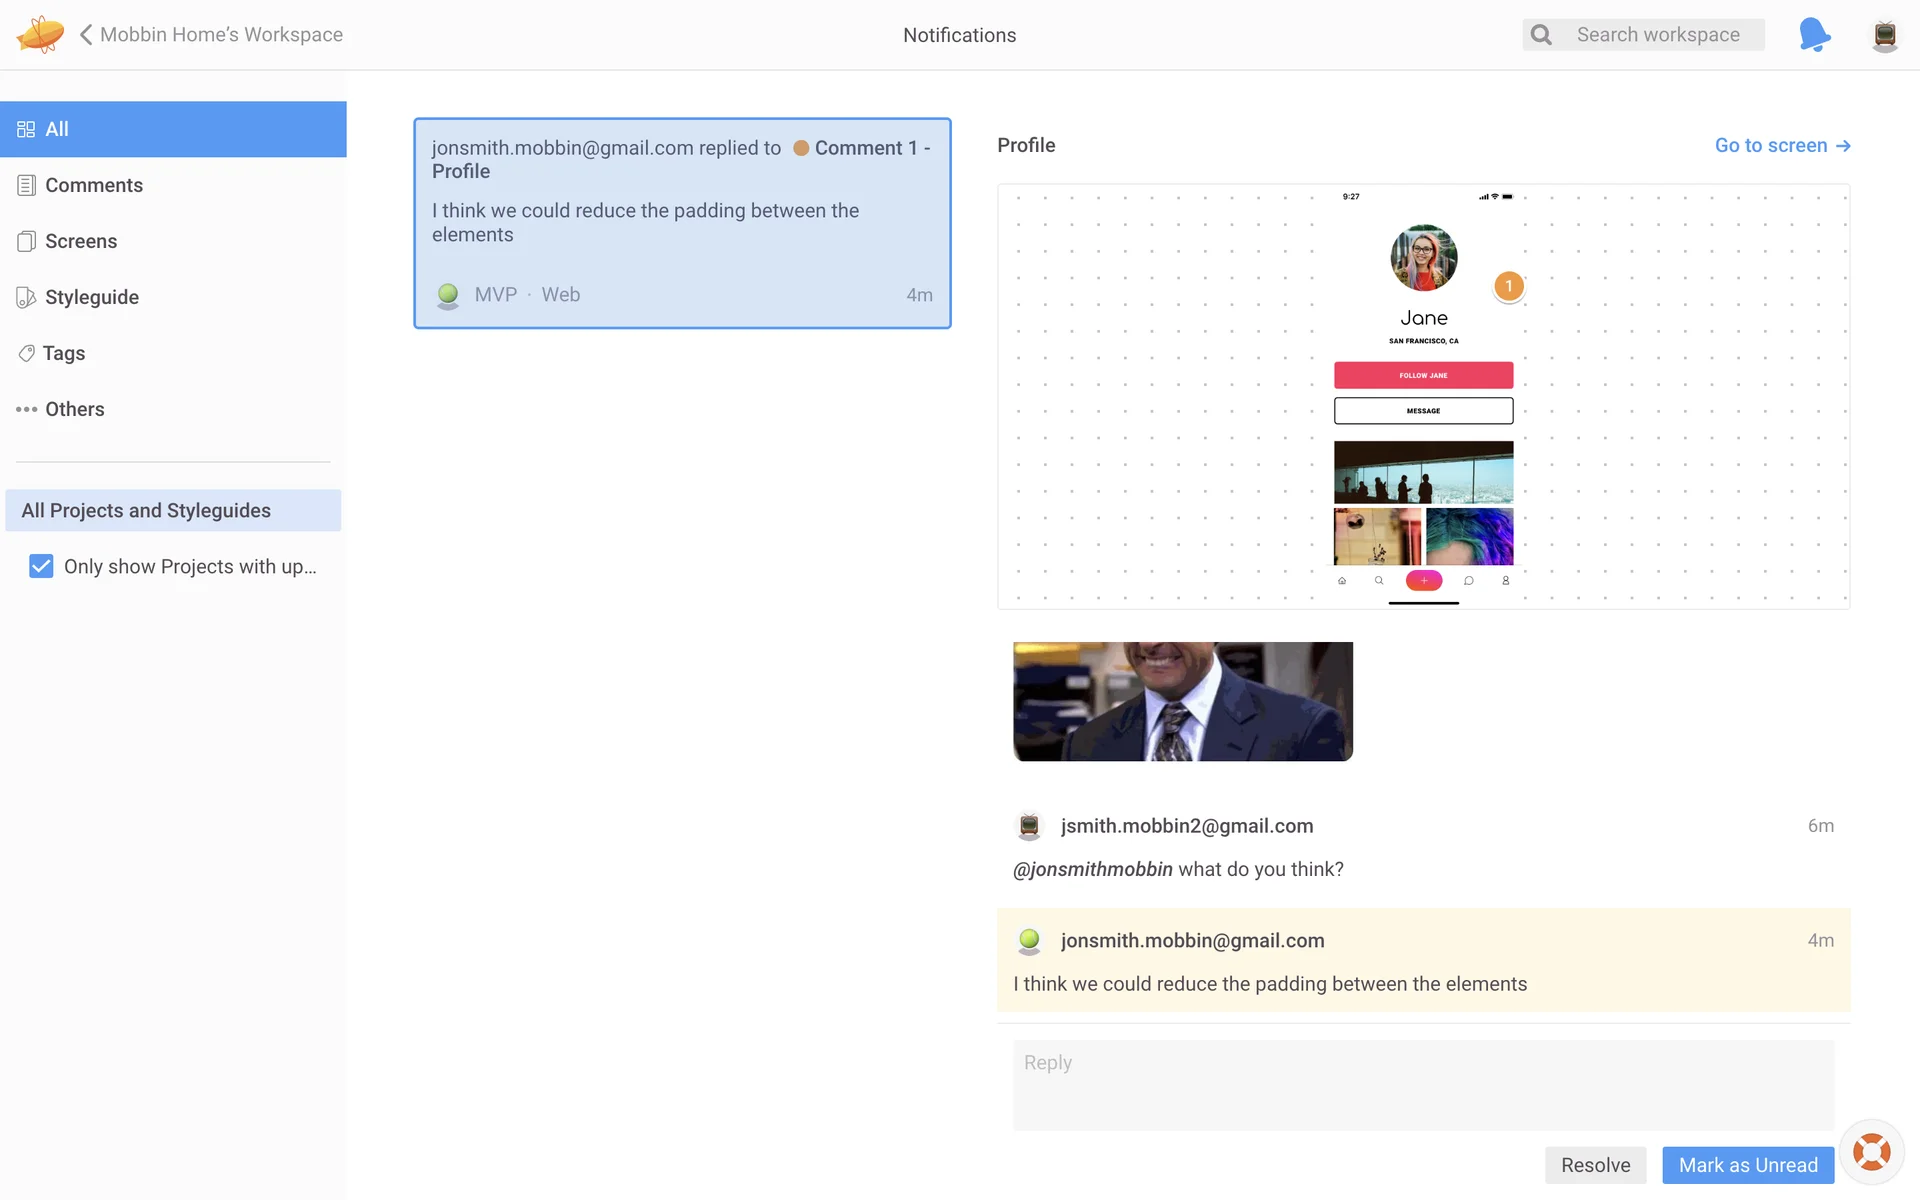Focus the Reply text field
This screenshot has width=1920, height=1200.
pos(1422,1084)
